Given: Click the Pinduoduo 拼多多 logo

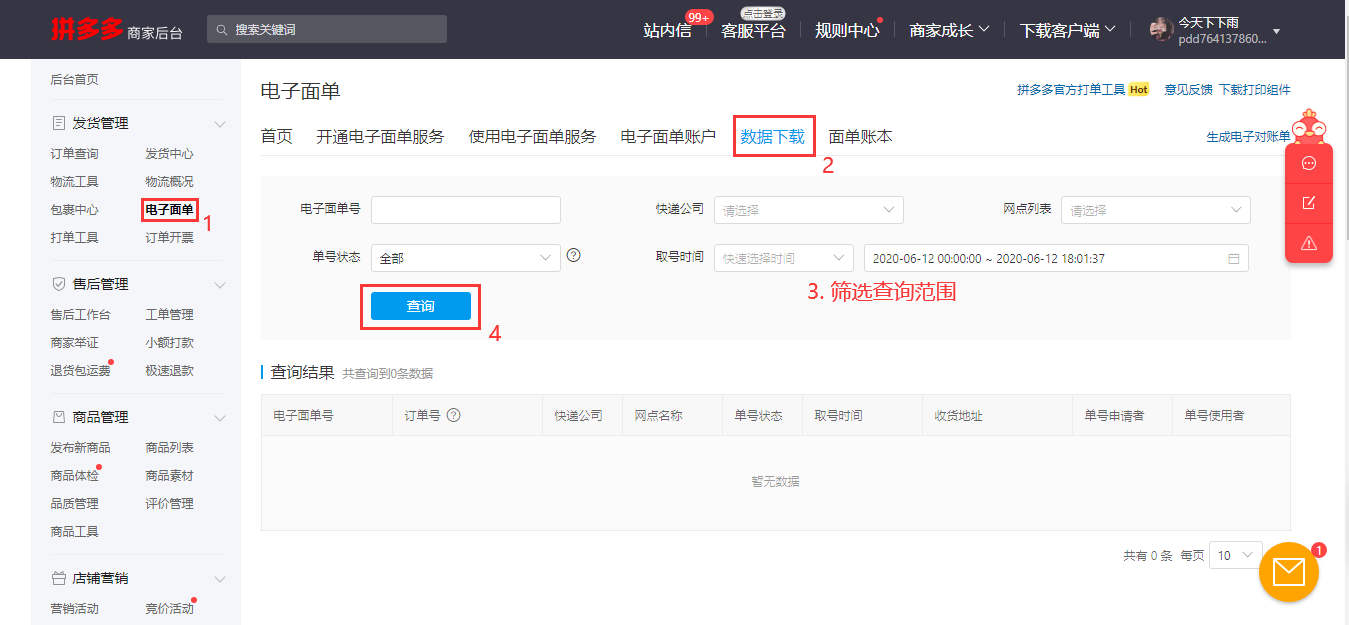Looking at the screenshot, I should [87, 29].
